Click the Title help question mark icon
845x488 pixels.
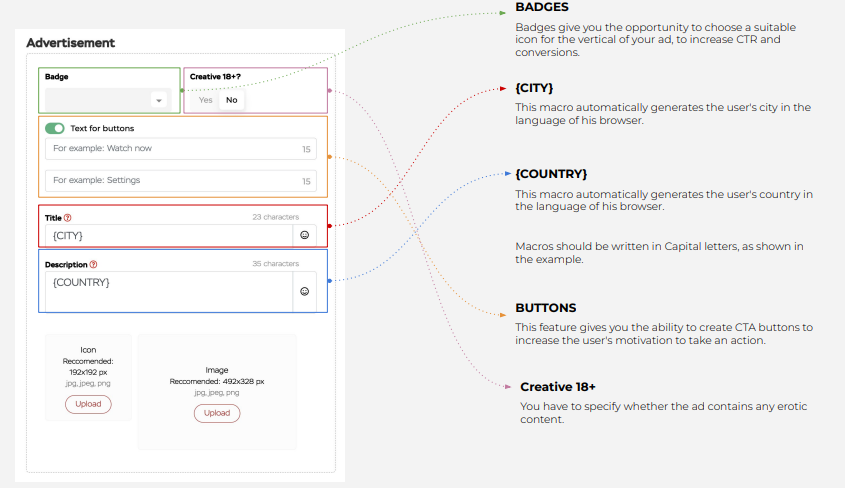coord(67,218)
